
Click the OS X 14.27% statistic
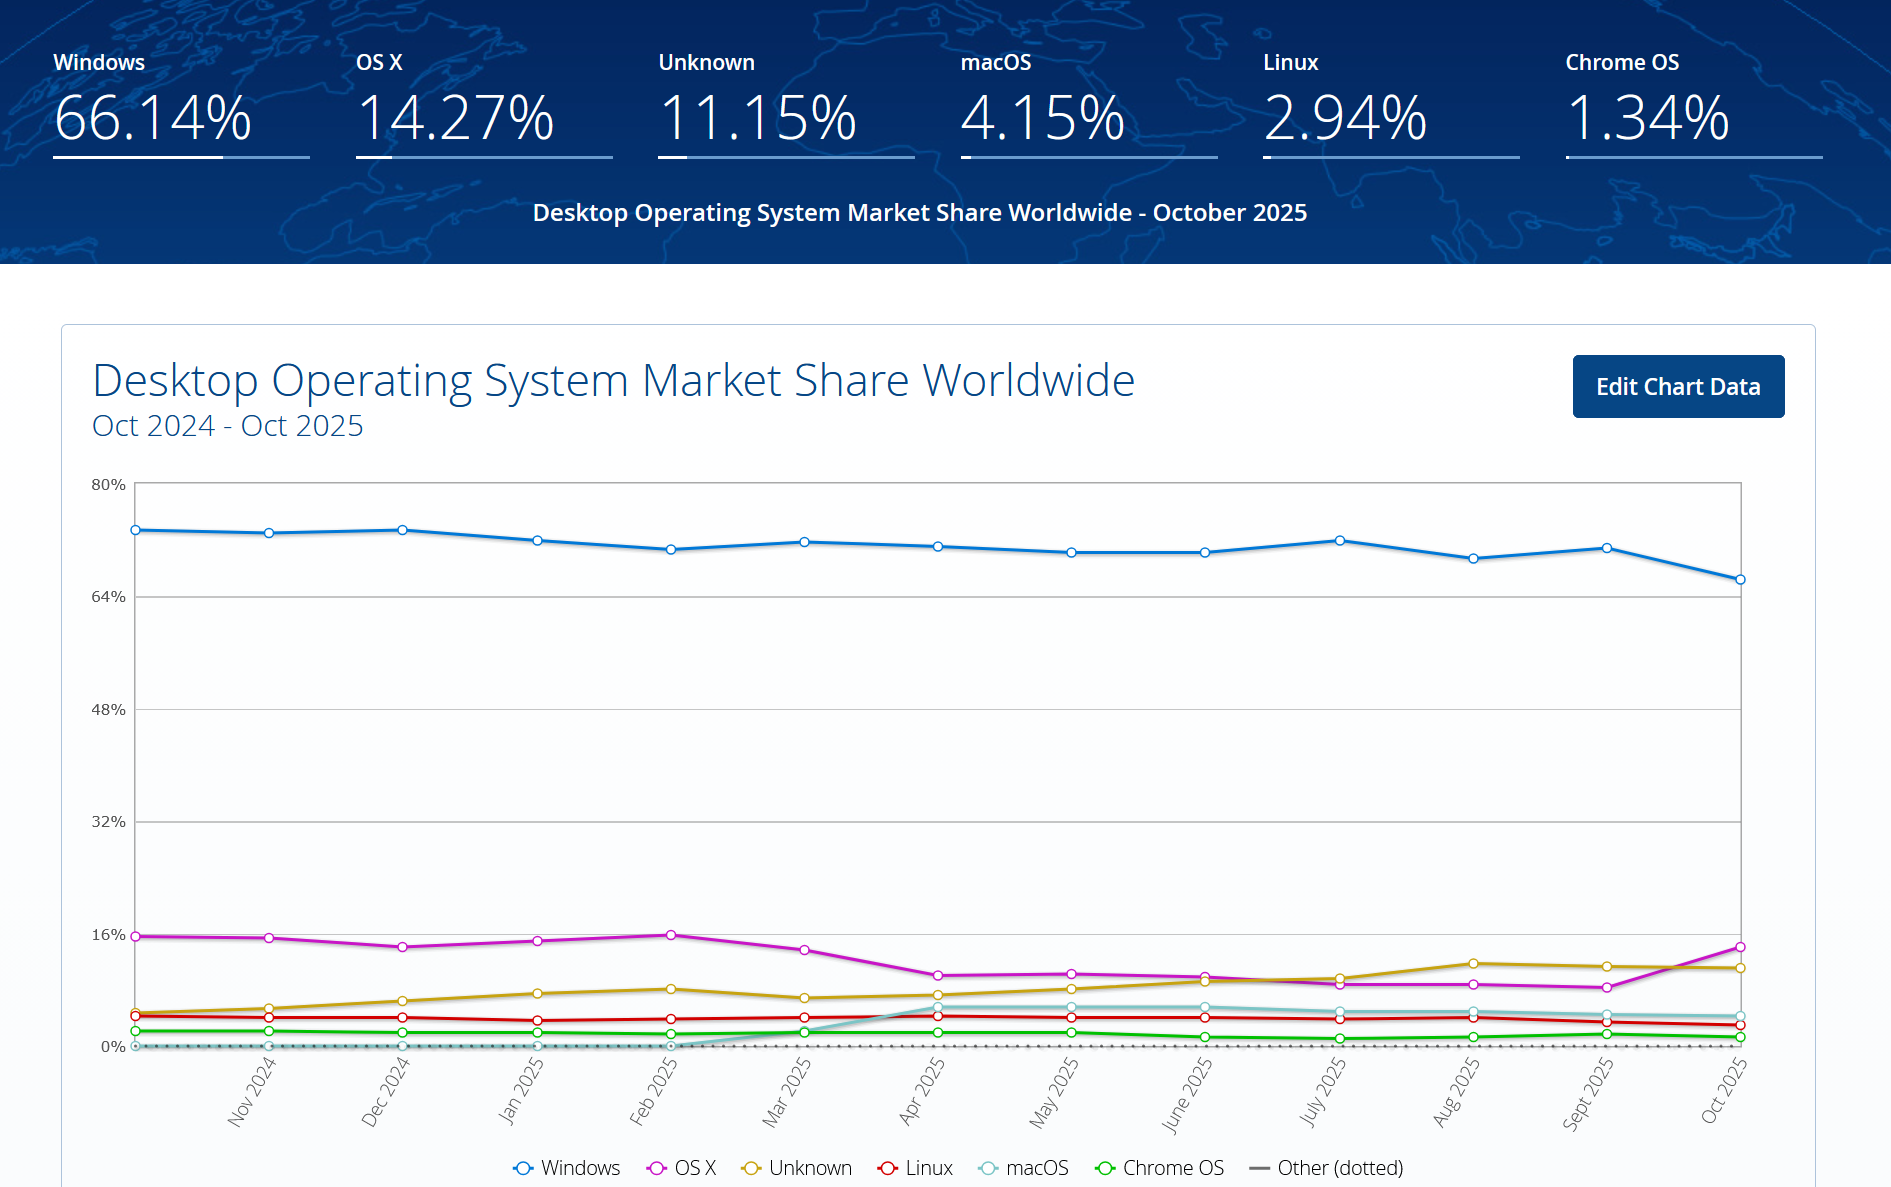coord(455,118)
